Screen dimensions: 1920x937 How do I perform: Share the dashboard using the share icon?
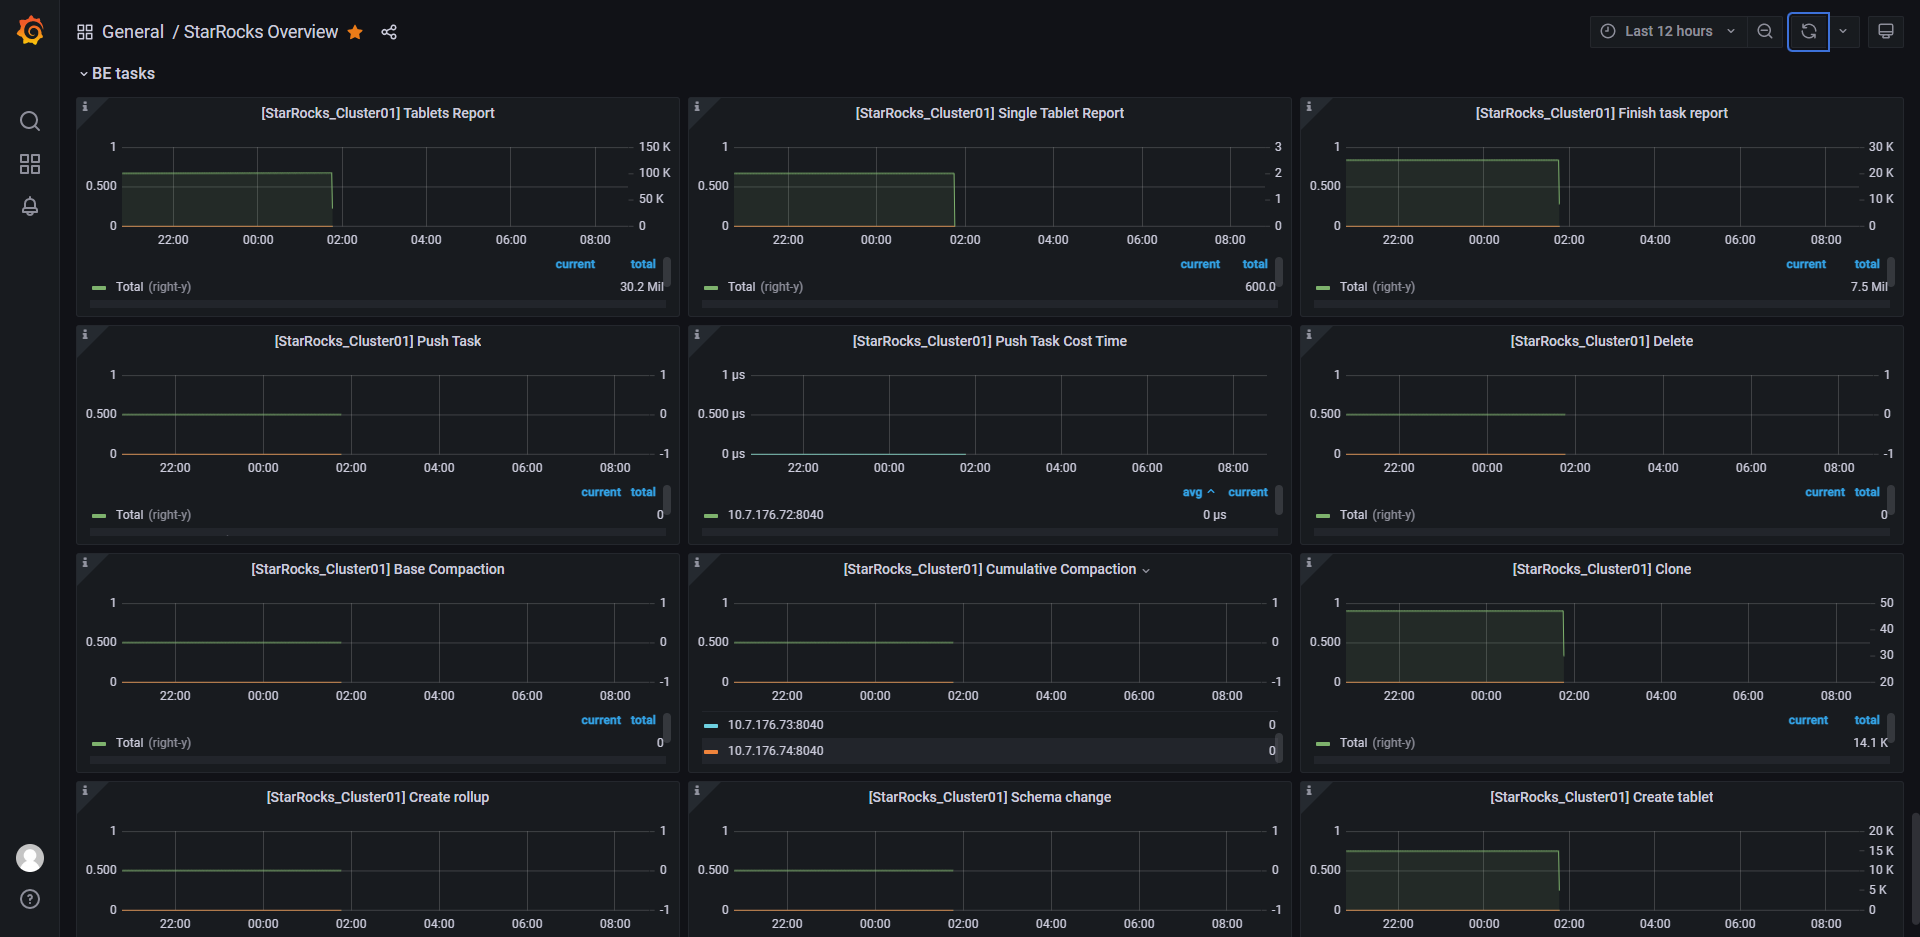point(389,32)
